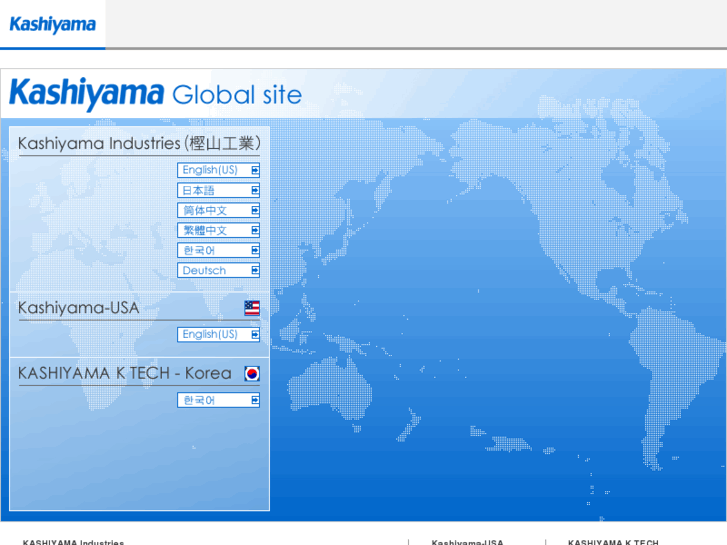Open the Deutsch language site
The height and width of the screenshot is (545, 727).
(x=218, y=270)
